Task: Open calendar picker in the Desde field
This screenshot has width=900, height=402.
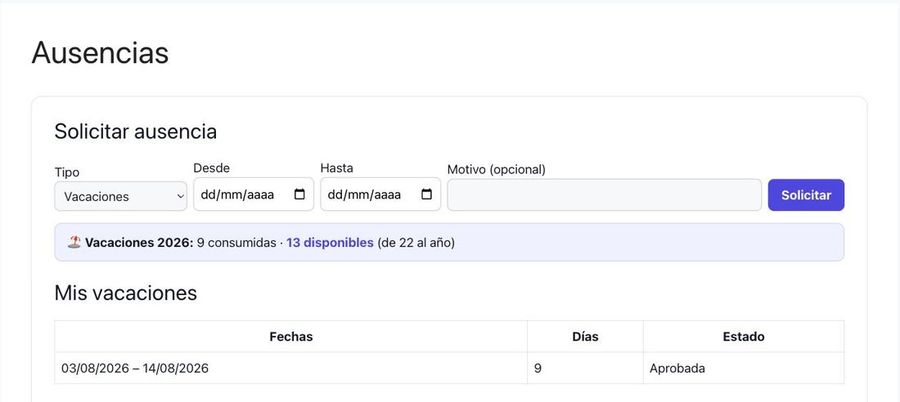Action: tap(300, 194)
